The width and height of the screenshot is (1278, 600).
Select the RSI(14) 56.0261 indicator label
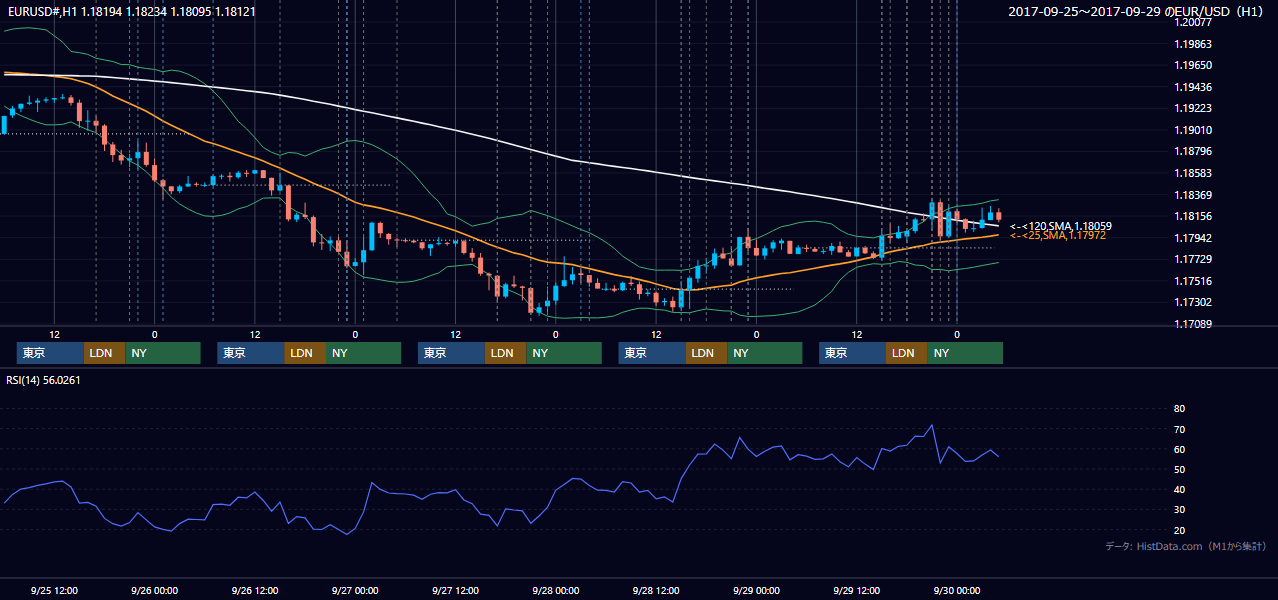click(x=43, y=379)
